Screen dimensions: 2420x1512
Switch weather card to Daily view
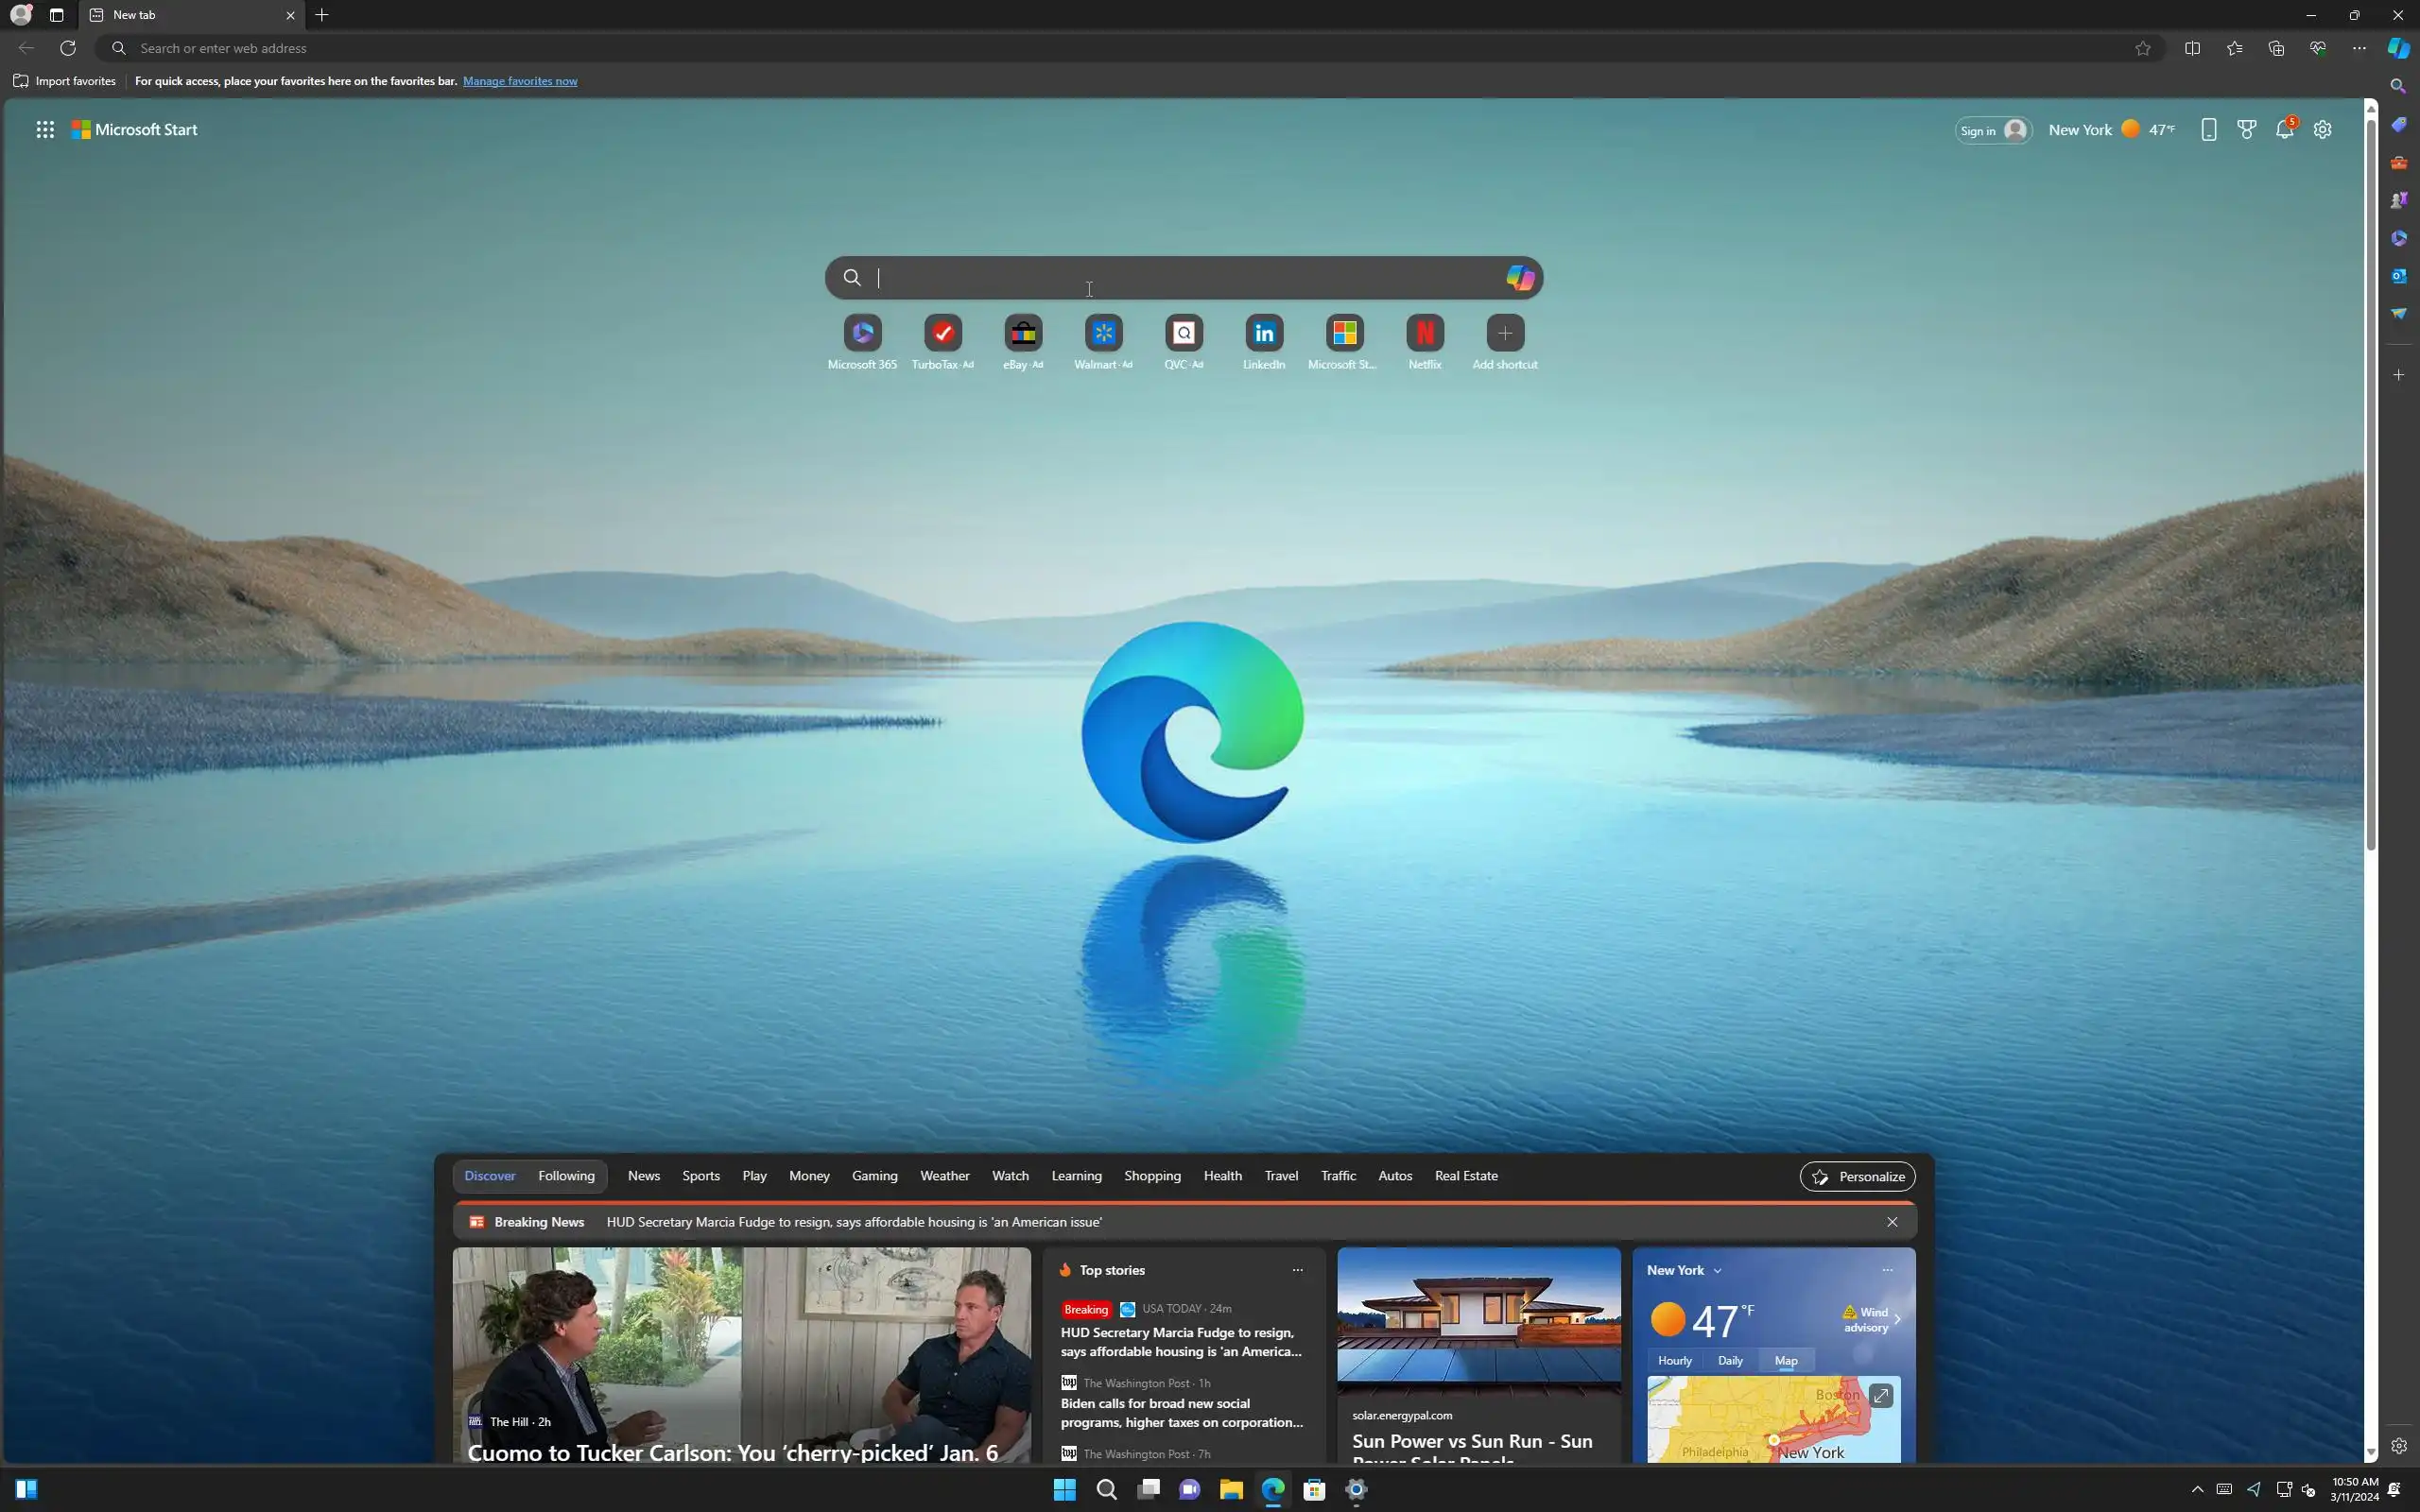1730,1360
